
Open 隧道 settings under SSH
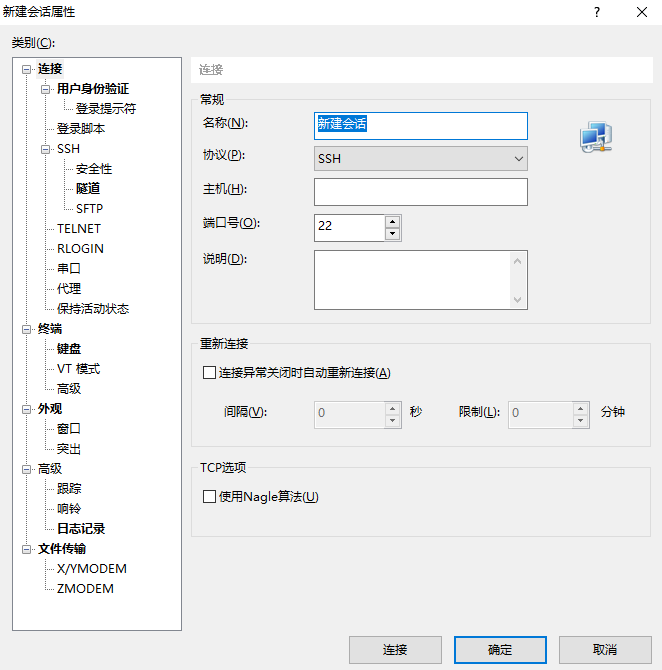coord(88,188)
